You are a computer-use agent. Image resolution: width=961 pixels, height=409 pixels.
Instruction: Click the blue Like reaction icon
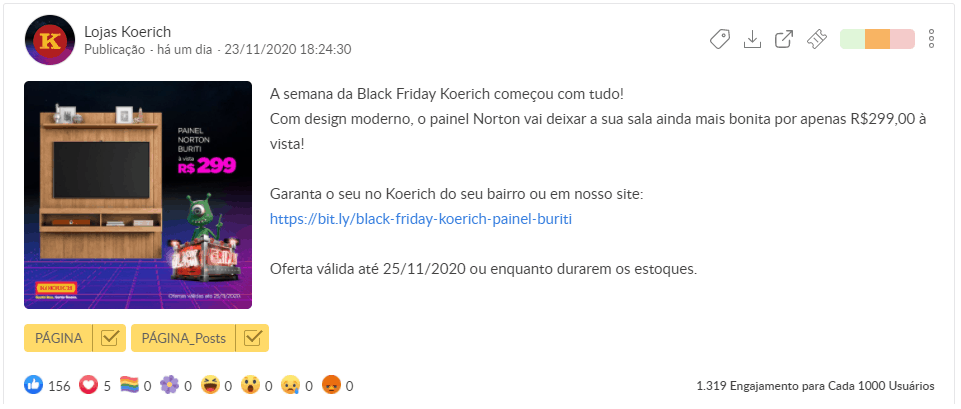(x=33, y=385)
